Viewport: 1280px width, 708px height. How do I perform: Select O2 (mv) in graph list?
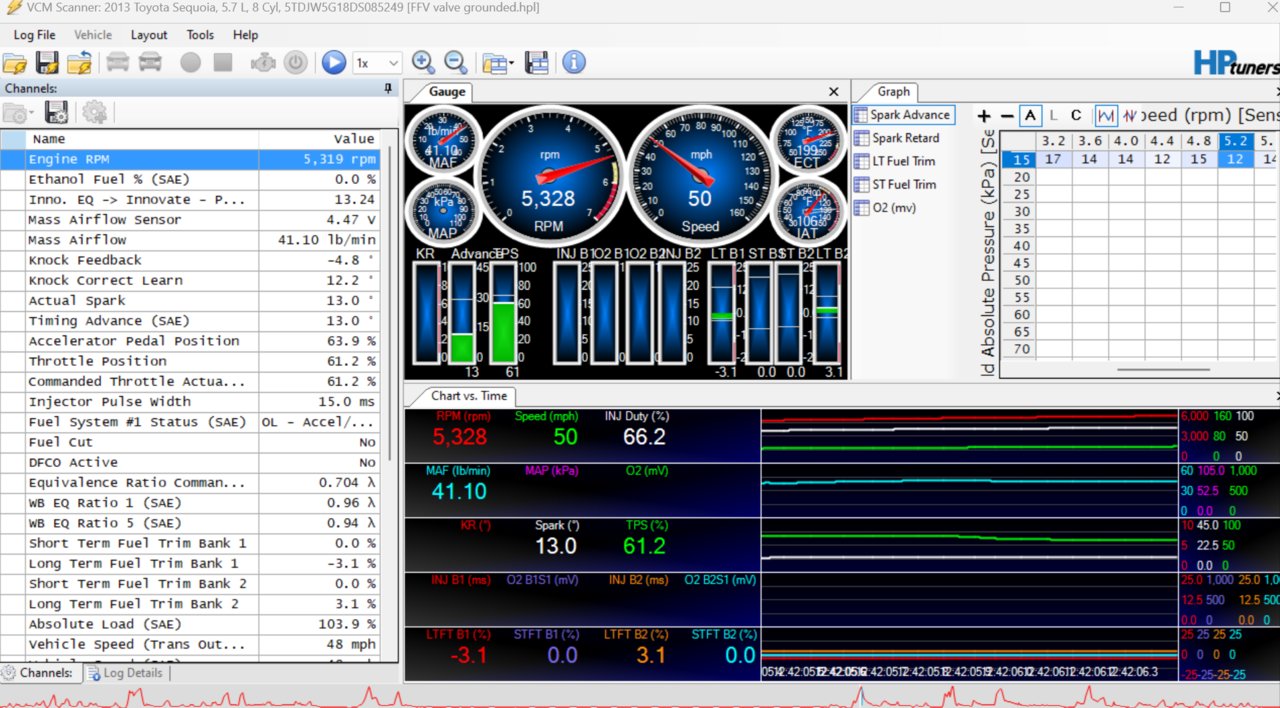pyautogui.click(x=885, y=208)
